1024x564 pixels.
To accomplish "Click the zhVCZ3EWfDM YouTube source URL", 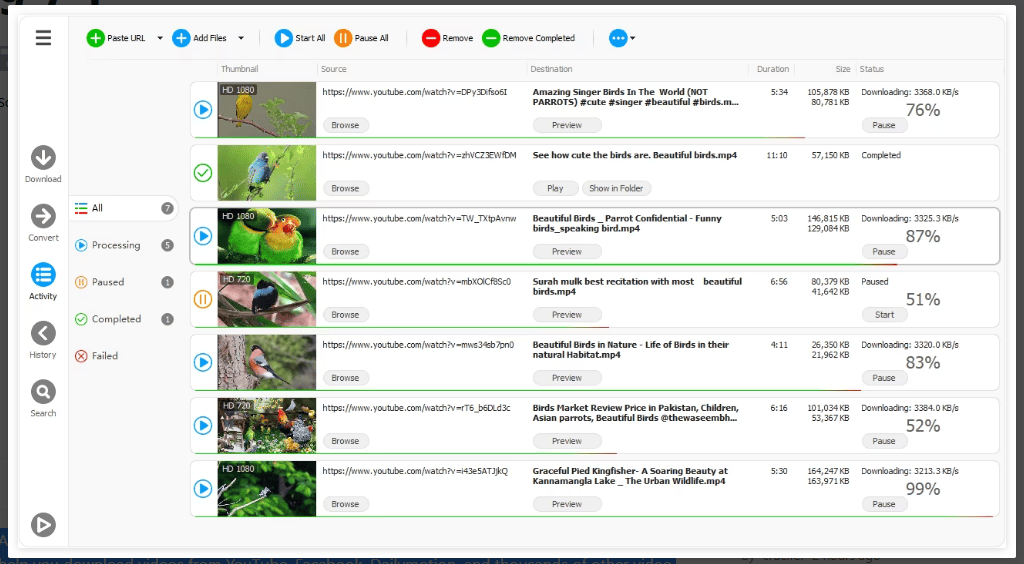I will (419, 155).
